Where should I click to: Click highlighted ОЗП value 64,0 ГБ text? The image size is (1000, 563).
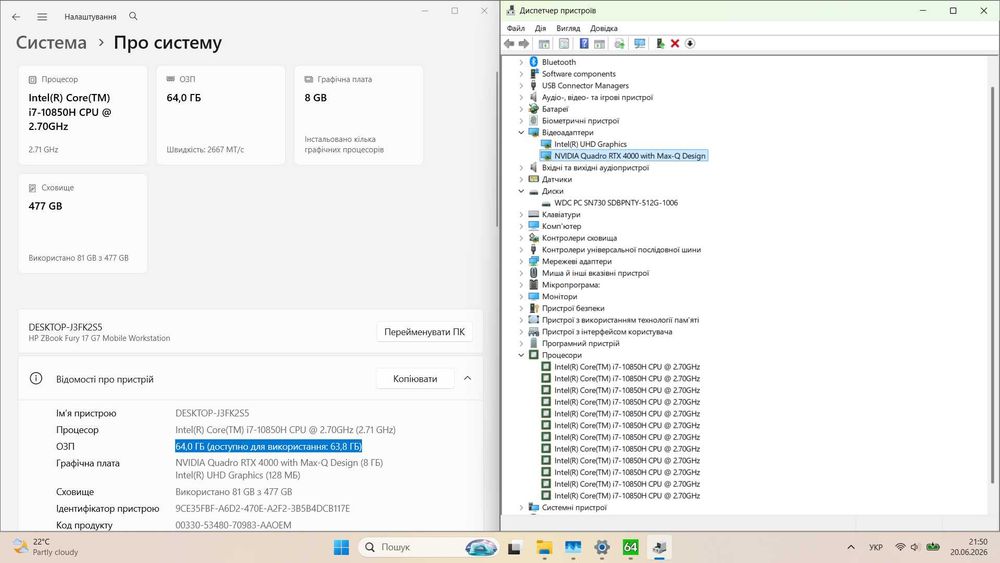268,446
